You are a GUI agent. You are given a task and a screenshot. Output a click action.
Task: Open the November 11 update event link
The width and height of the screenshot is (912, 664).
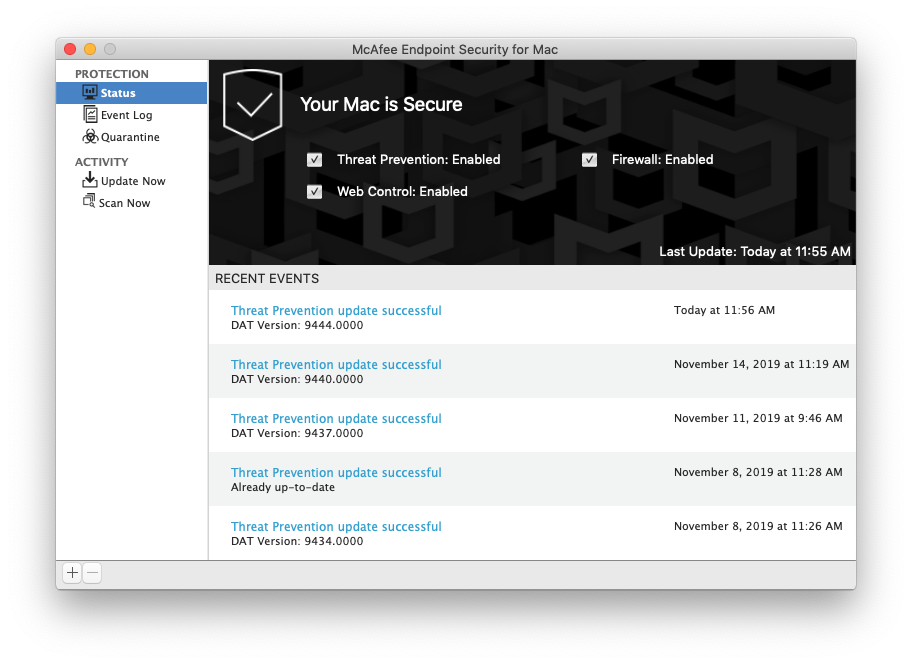tap(336, 419)
